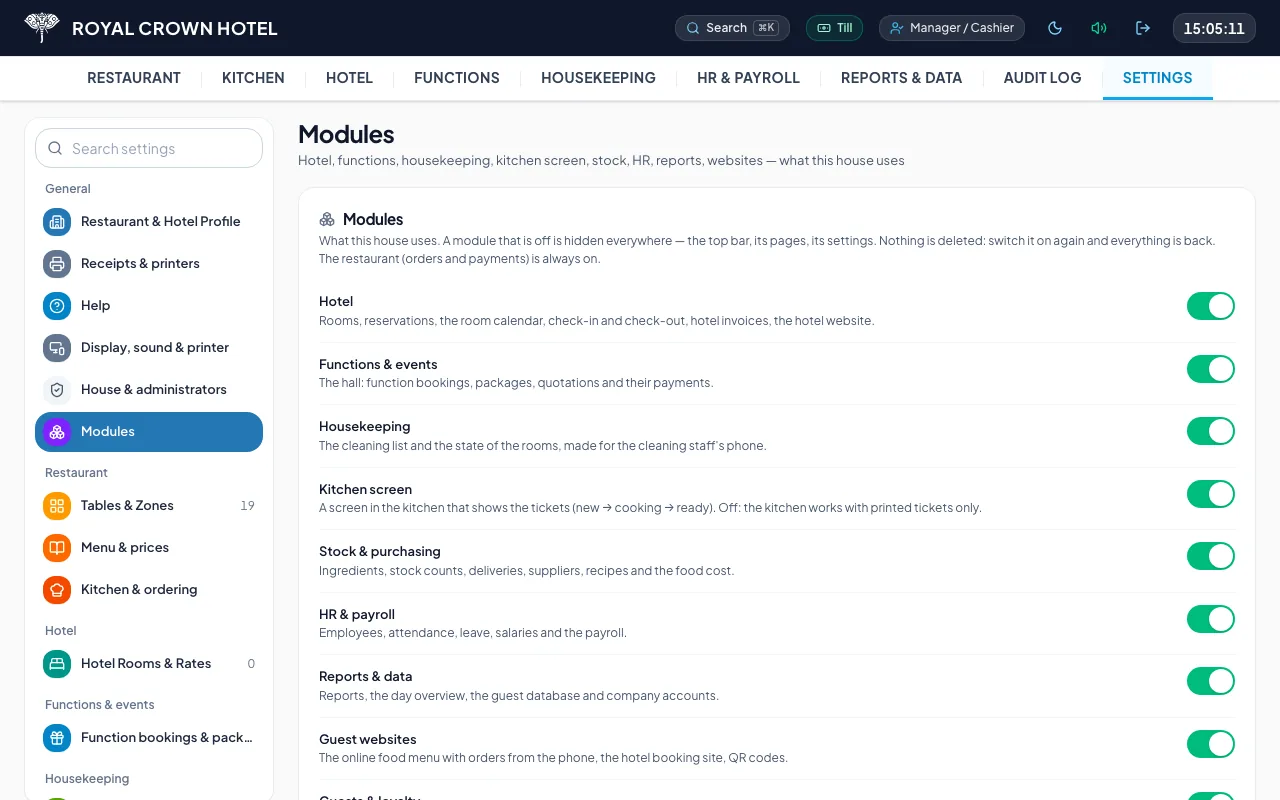Switch off Stock & purchasing module
The width and height of the screenshot is (1280, 800).
pos(1211,556)
